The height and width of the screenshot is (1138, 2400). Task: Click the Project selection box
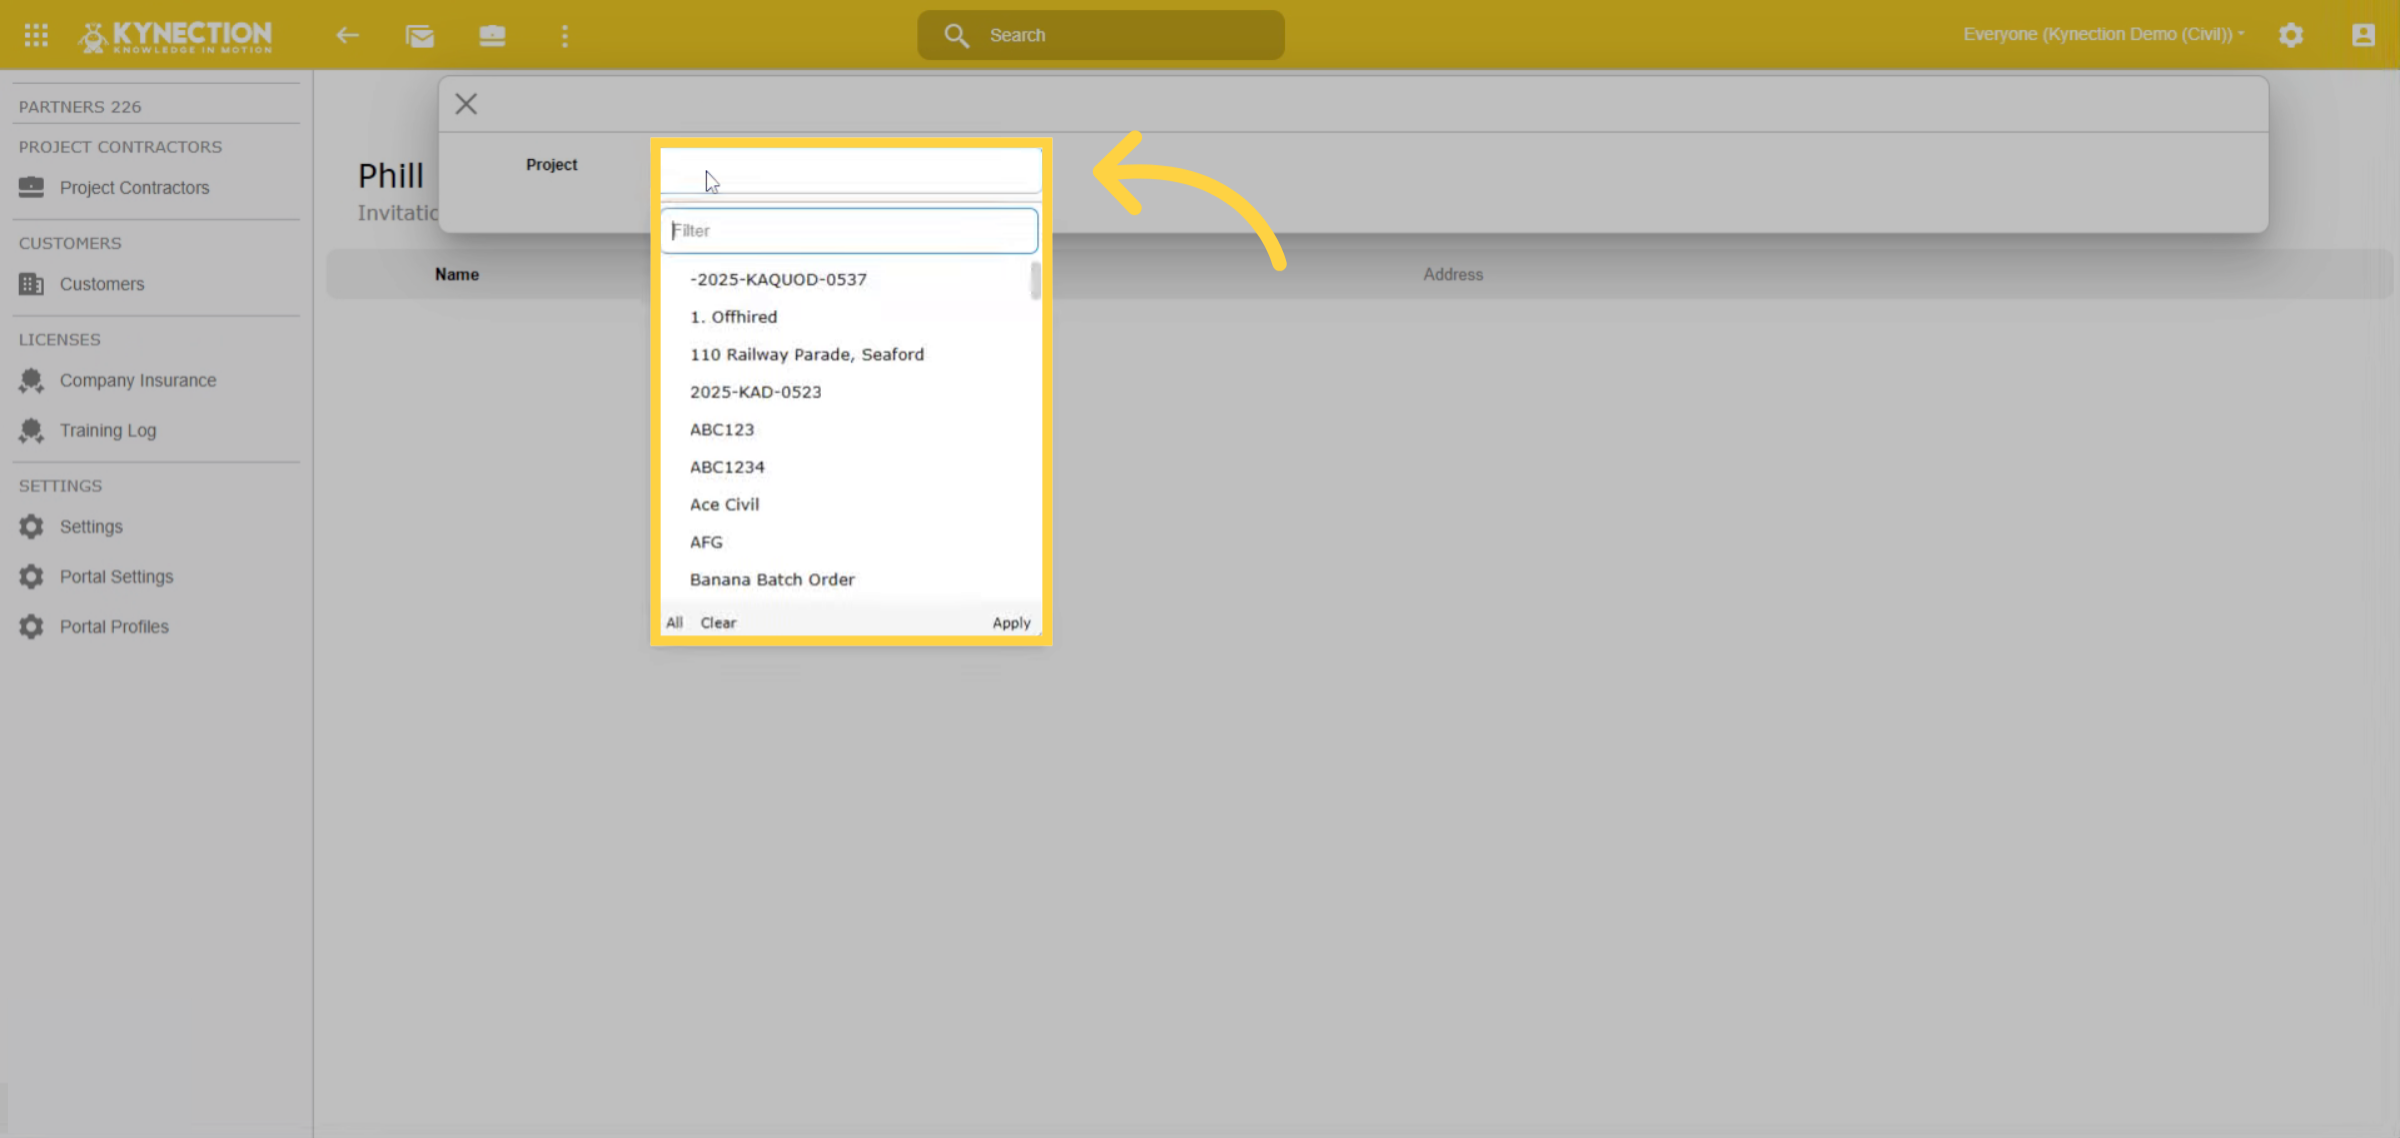pyautogui.click(x=850, y=171)
